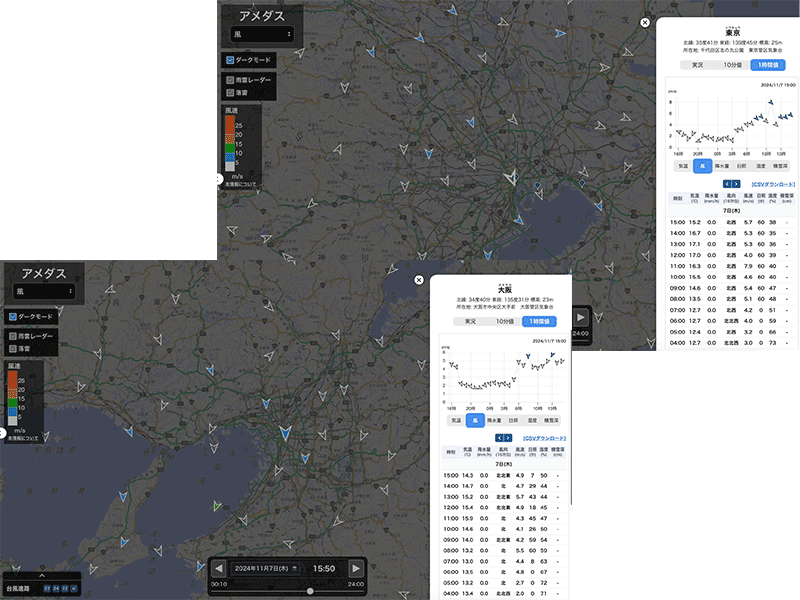This screenshot has width=800, height=600.
Task: Step to next time in lower map
Action: [356, 567]
